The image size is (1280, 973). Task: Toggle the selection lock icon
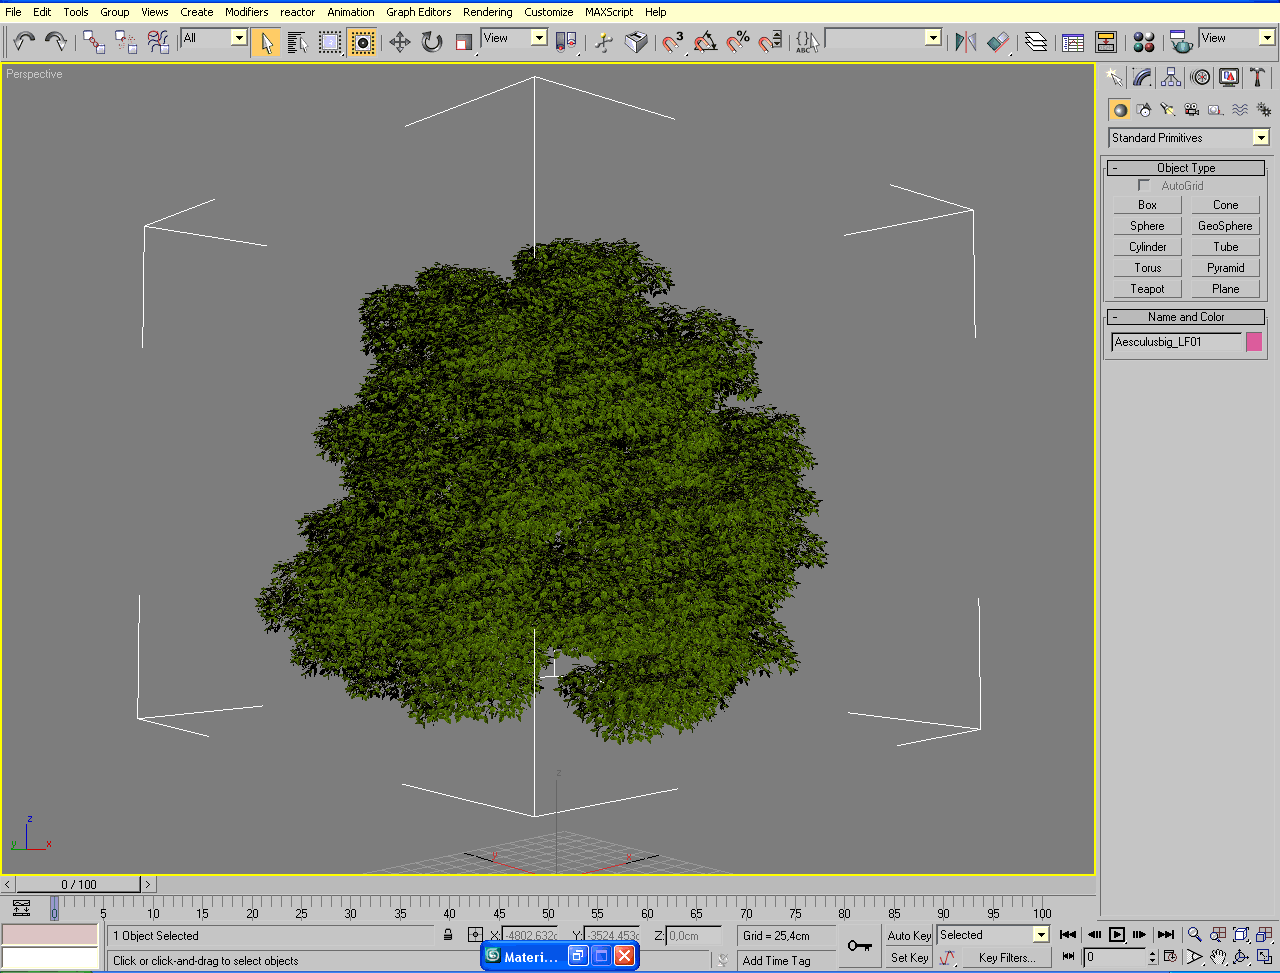pos(447,935)
